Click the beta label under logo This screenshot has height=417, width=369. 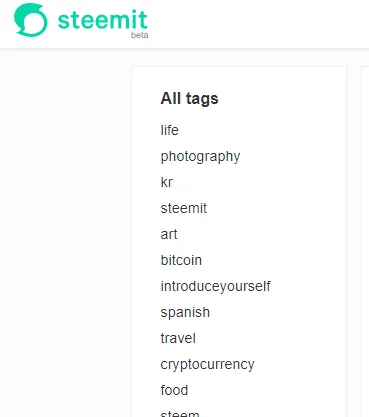point(139,35)
